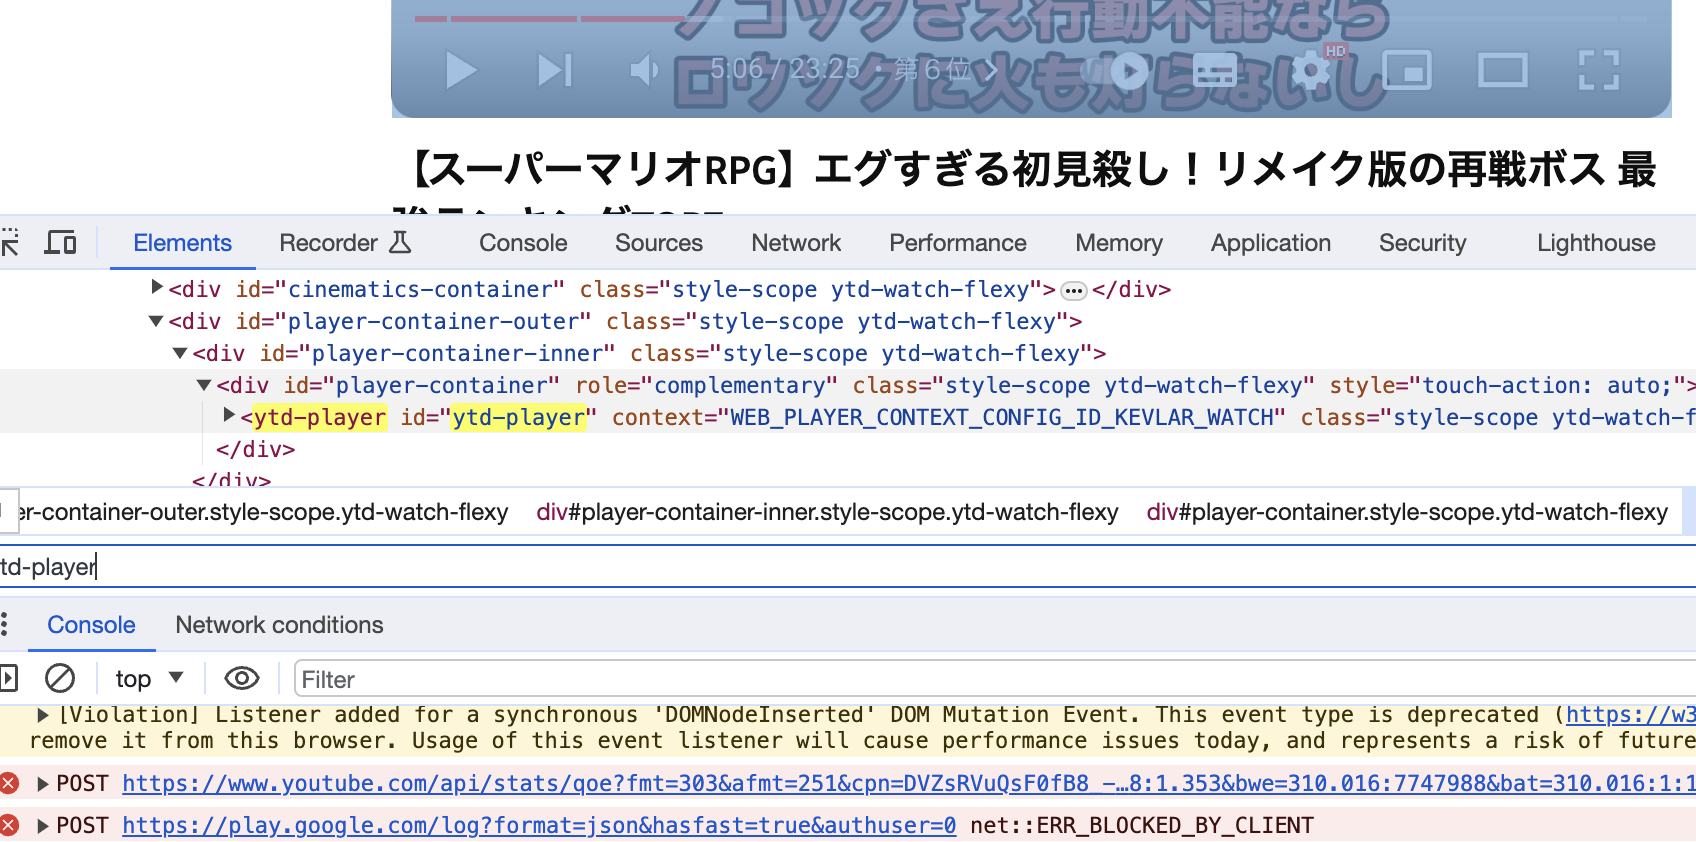This screenshot has width=1696, height=842.
Task: Toggle the device toolbar icon
Action: pos(61,242)
